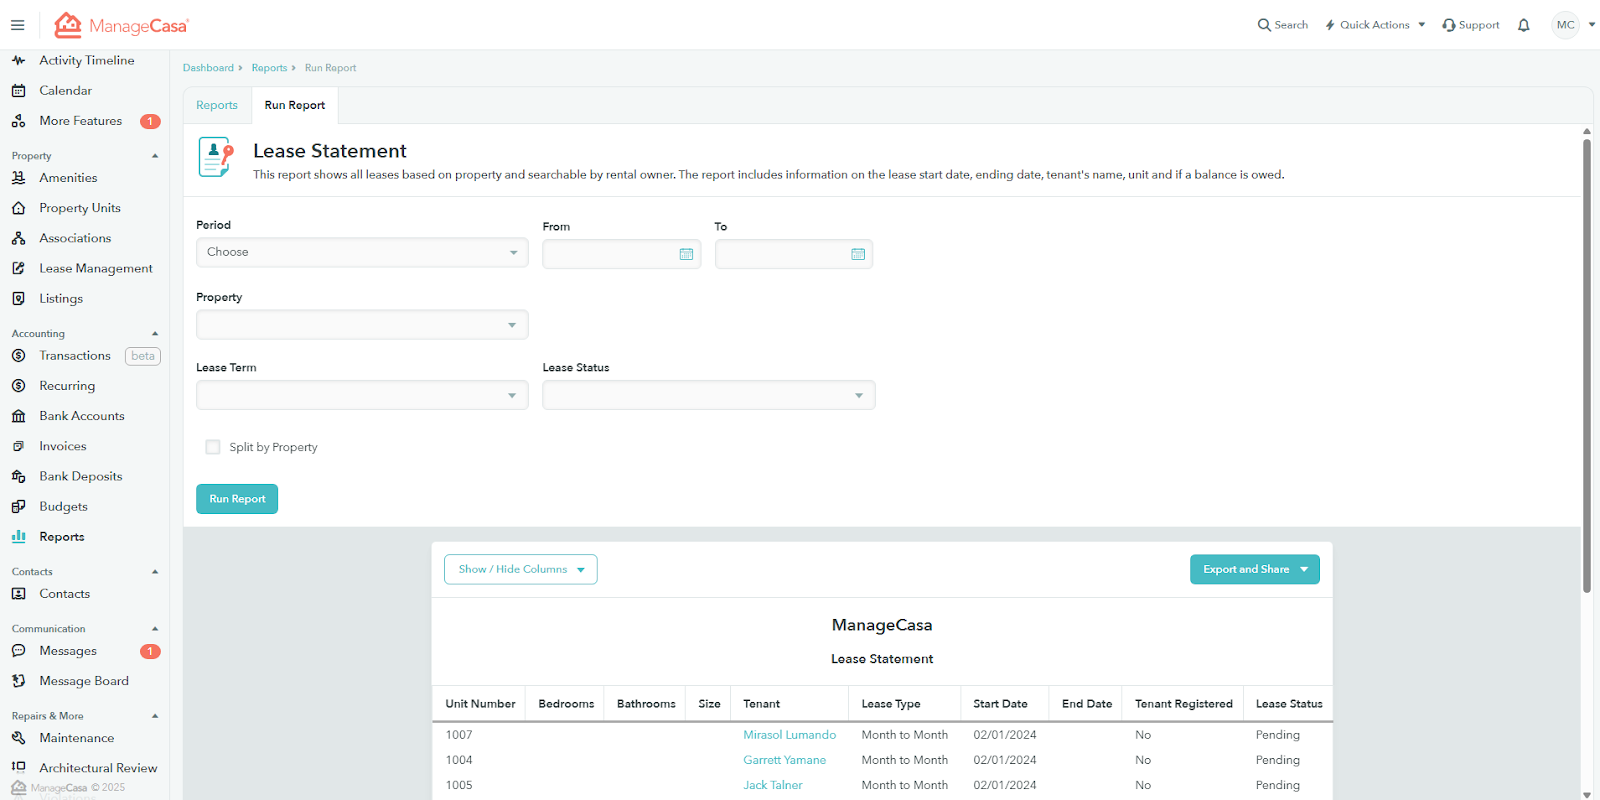Viewport: 1600px width, 800px height.
Task: Click the Reports bar chart icon
Action: 18,537
